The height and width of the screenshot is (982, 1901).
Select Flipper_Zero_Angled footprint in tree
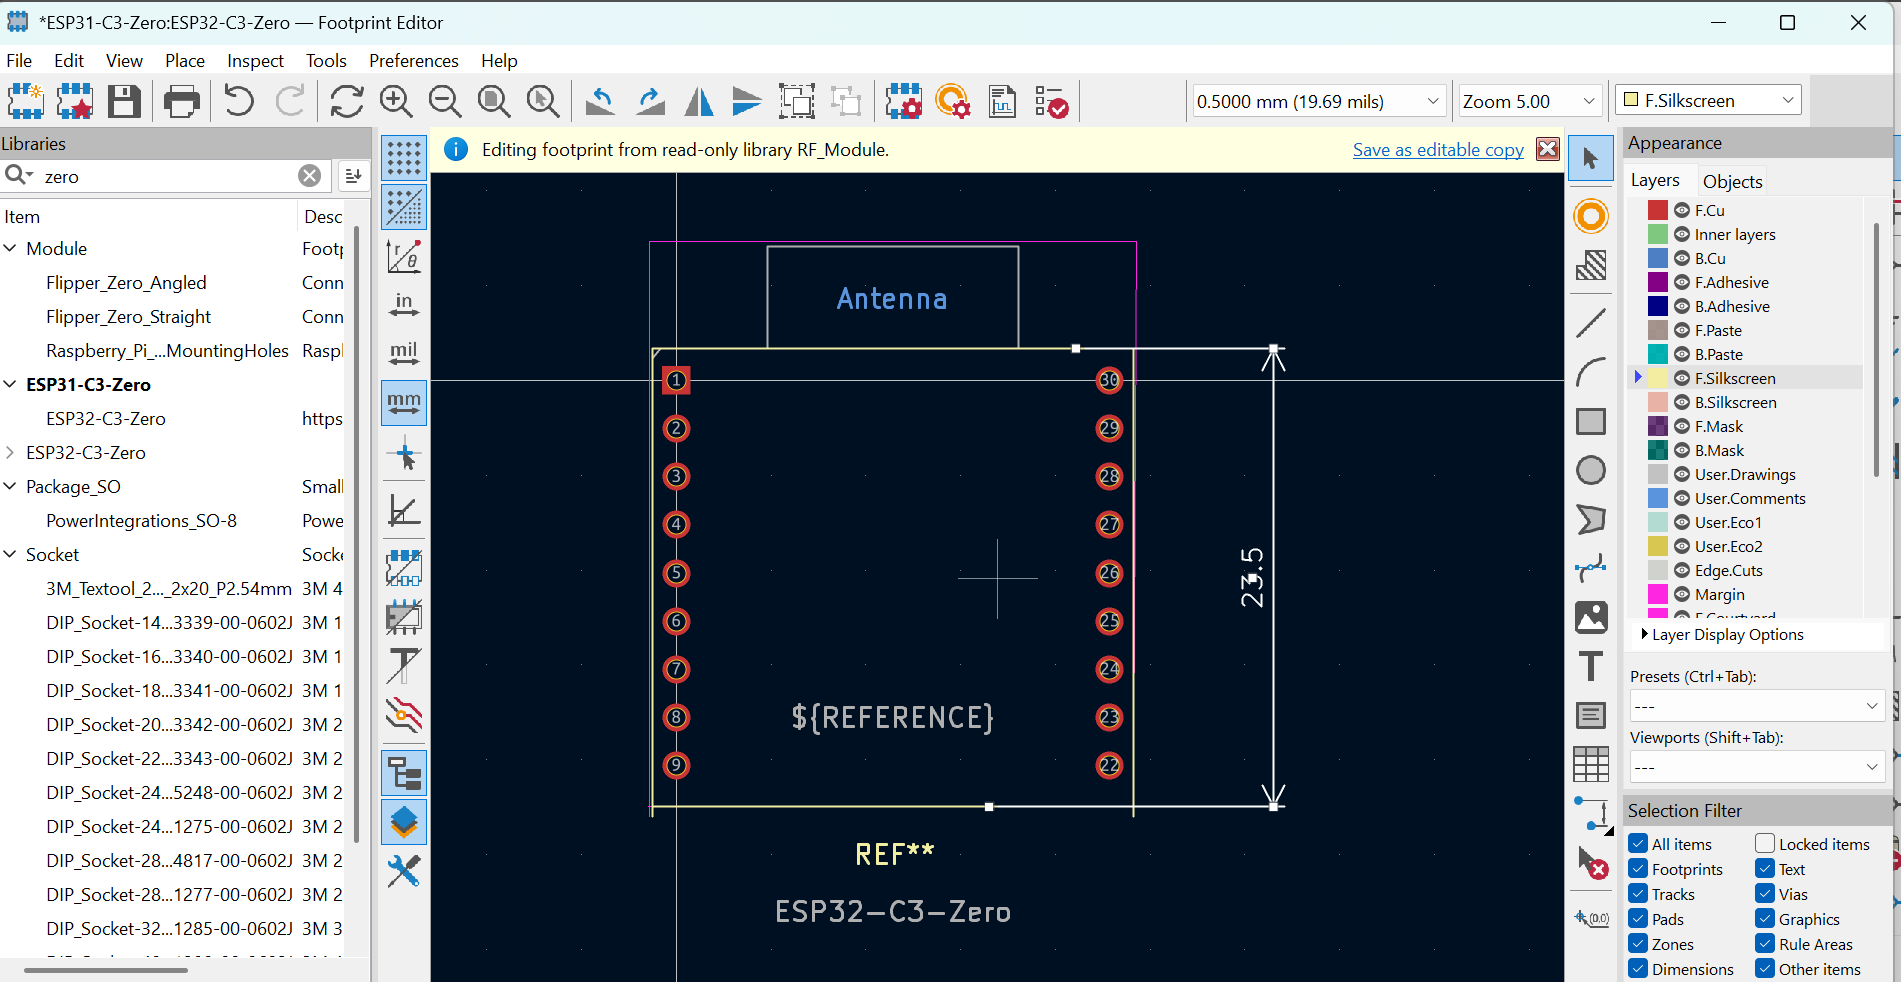pyautogui.click(x=126, y=283)
